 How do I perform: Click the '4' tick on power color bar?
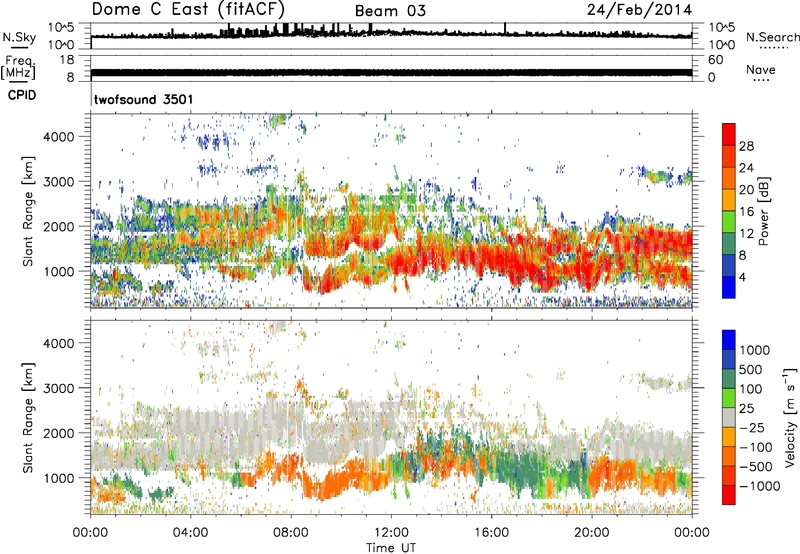point(742,277)
